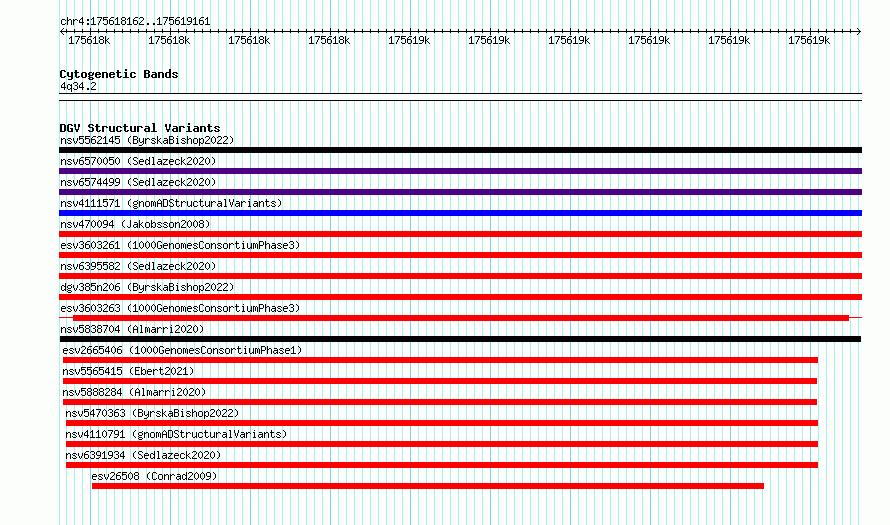Open nsv6391934 (Sedlazeck2020) variant label
890x525 pixels.
[x=143, y=455]
